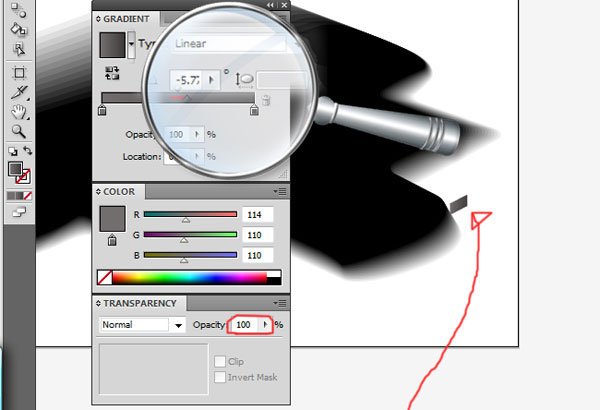Open the gradient Type dropdown showing Linear
Image resolution: width=600 pixels, height=410 pixels.
coord(228,44)
